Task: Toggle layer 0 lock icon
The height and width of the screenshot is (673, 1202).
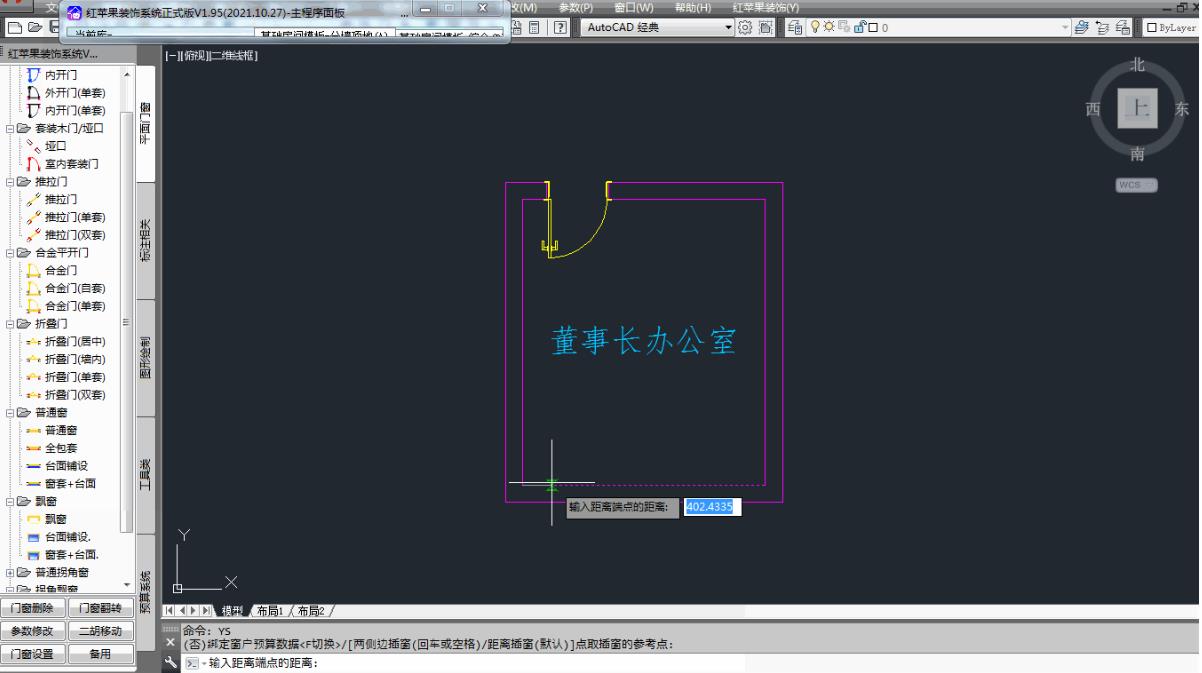Action: (x=859, y=28)
